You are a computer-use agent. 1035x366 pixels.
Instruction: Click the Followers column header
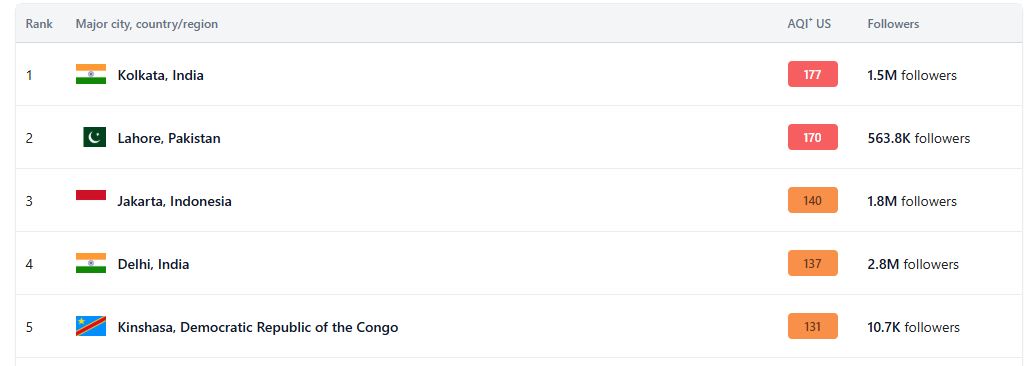[x=893, y=24]
